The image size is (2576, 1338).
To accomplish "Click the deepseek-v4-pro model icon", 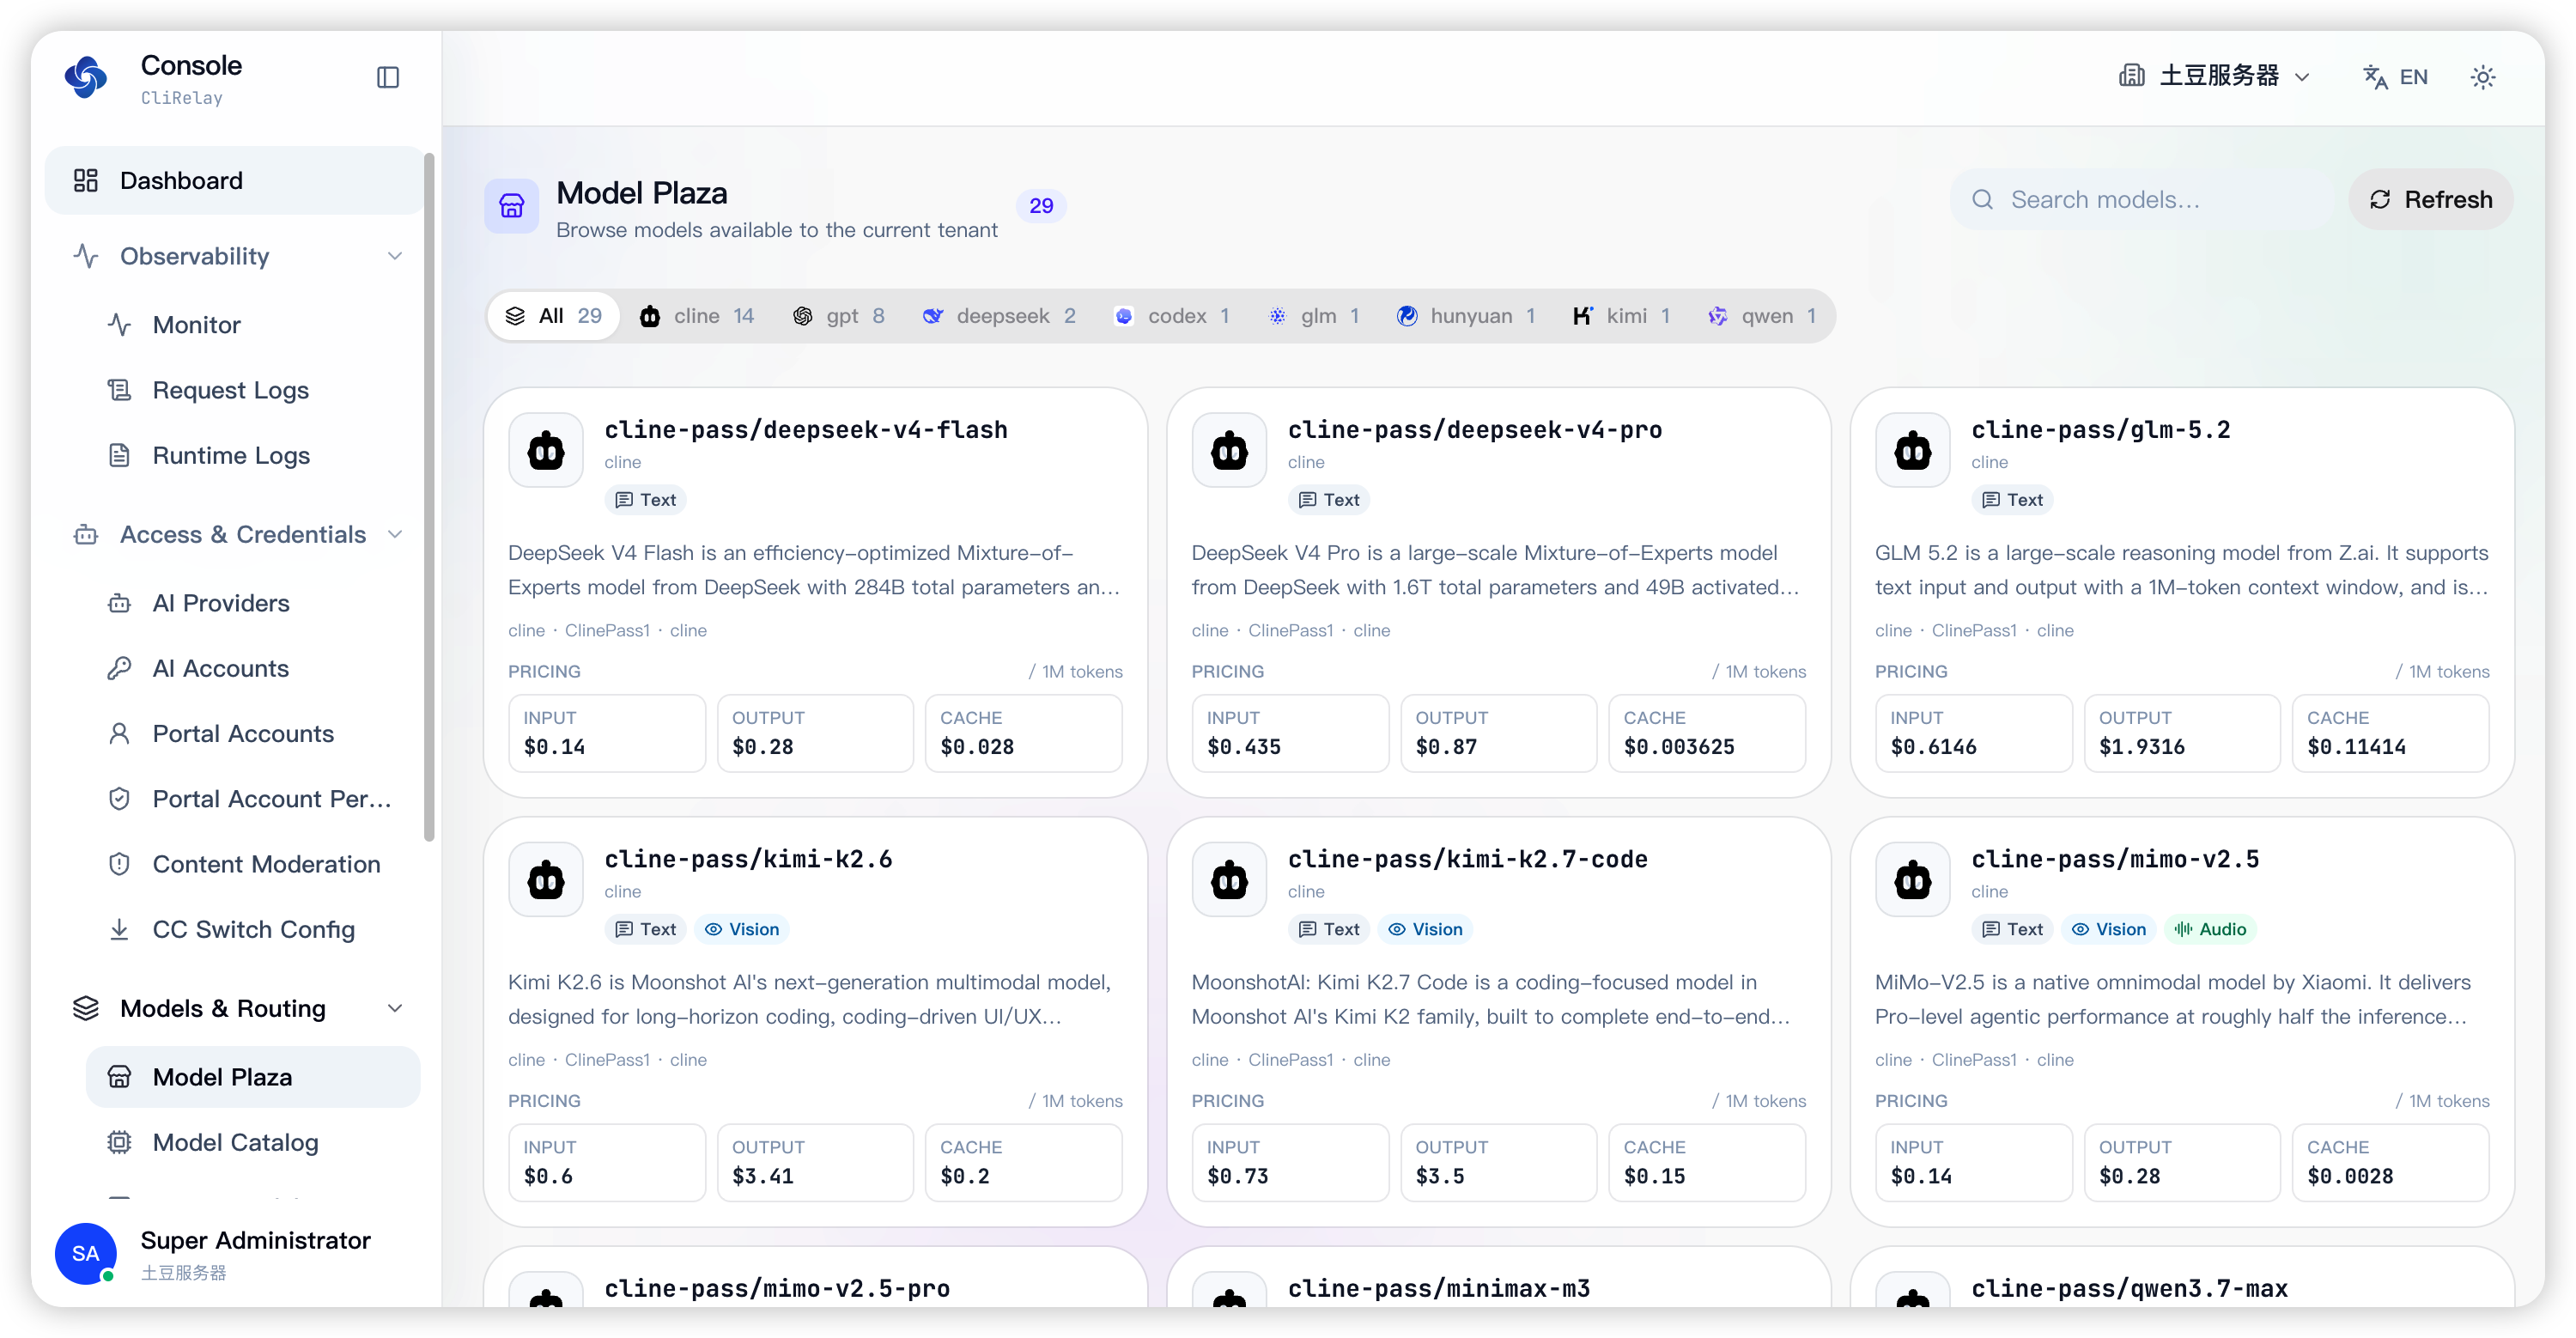I will pos(1229,450).
